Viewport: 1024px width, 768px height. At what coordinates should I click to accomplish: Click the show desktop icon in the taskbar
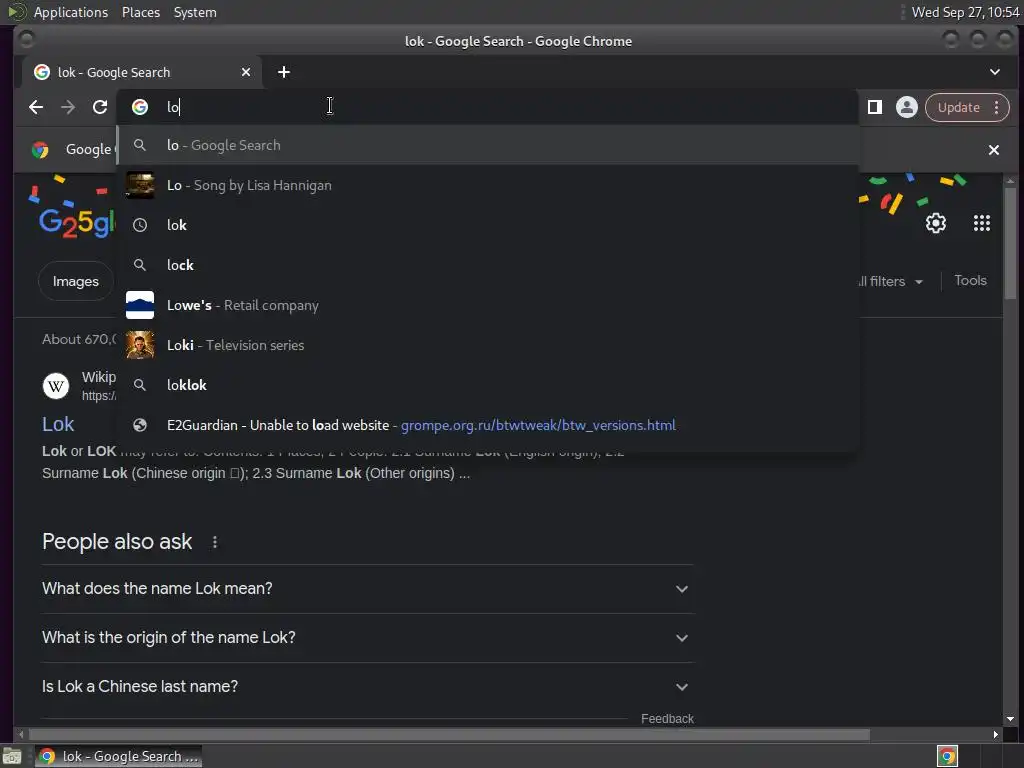(x=12, y=756)
